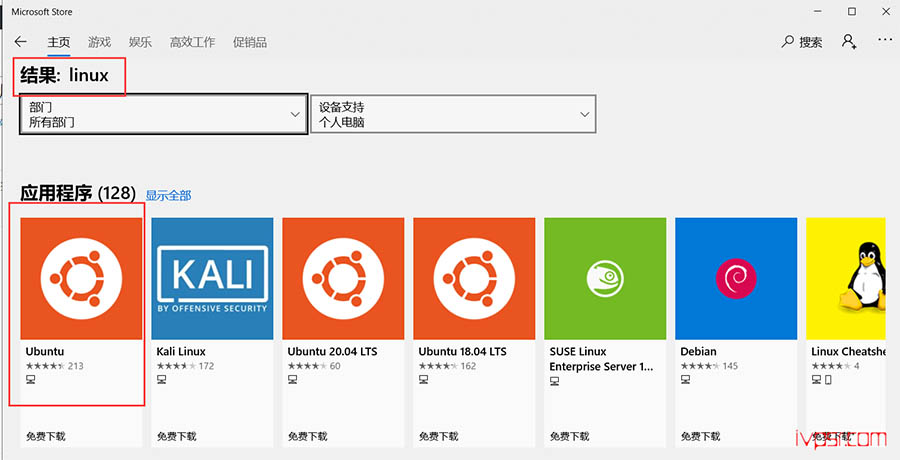Open the Ubuntu 18.04 LTS tile icon
Image resolution: width=900 pixels, height=460 pixels.
point(474,279)
